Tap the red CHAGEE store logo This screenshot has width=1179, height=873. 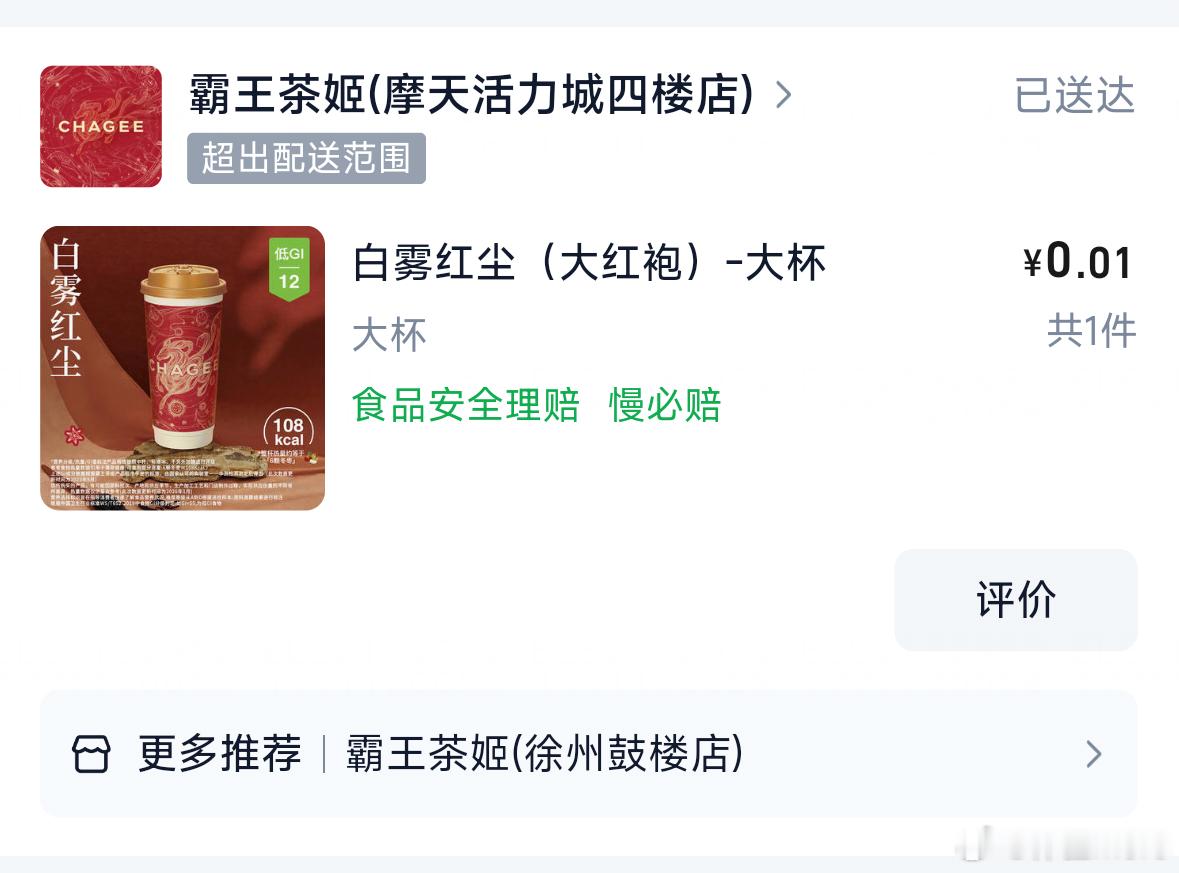pyautogui.click(x=101, y=126)
